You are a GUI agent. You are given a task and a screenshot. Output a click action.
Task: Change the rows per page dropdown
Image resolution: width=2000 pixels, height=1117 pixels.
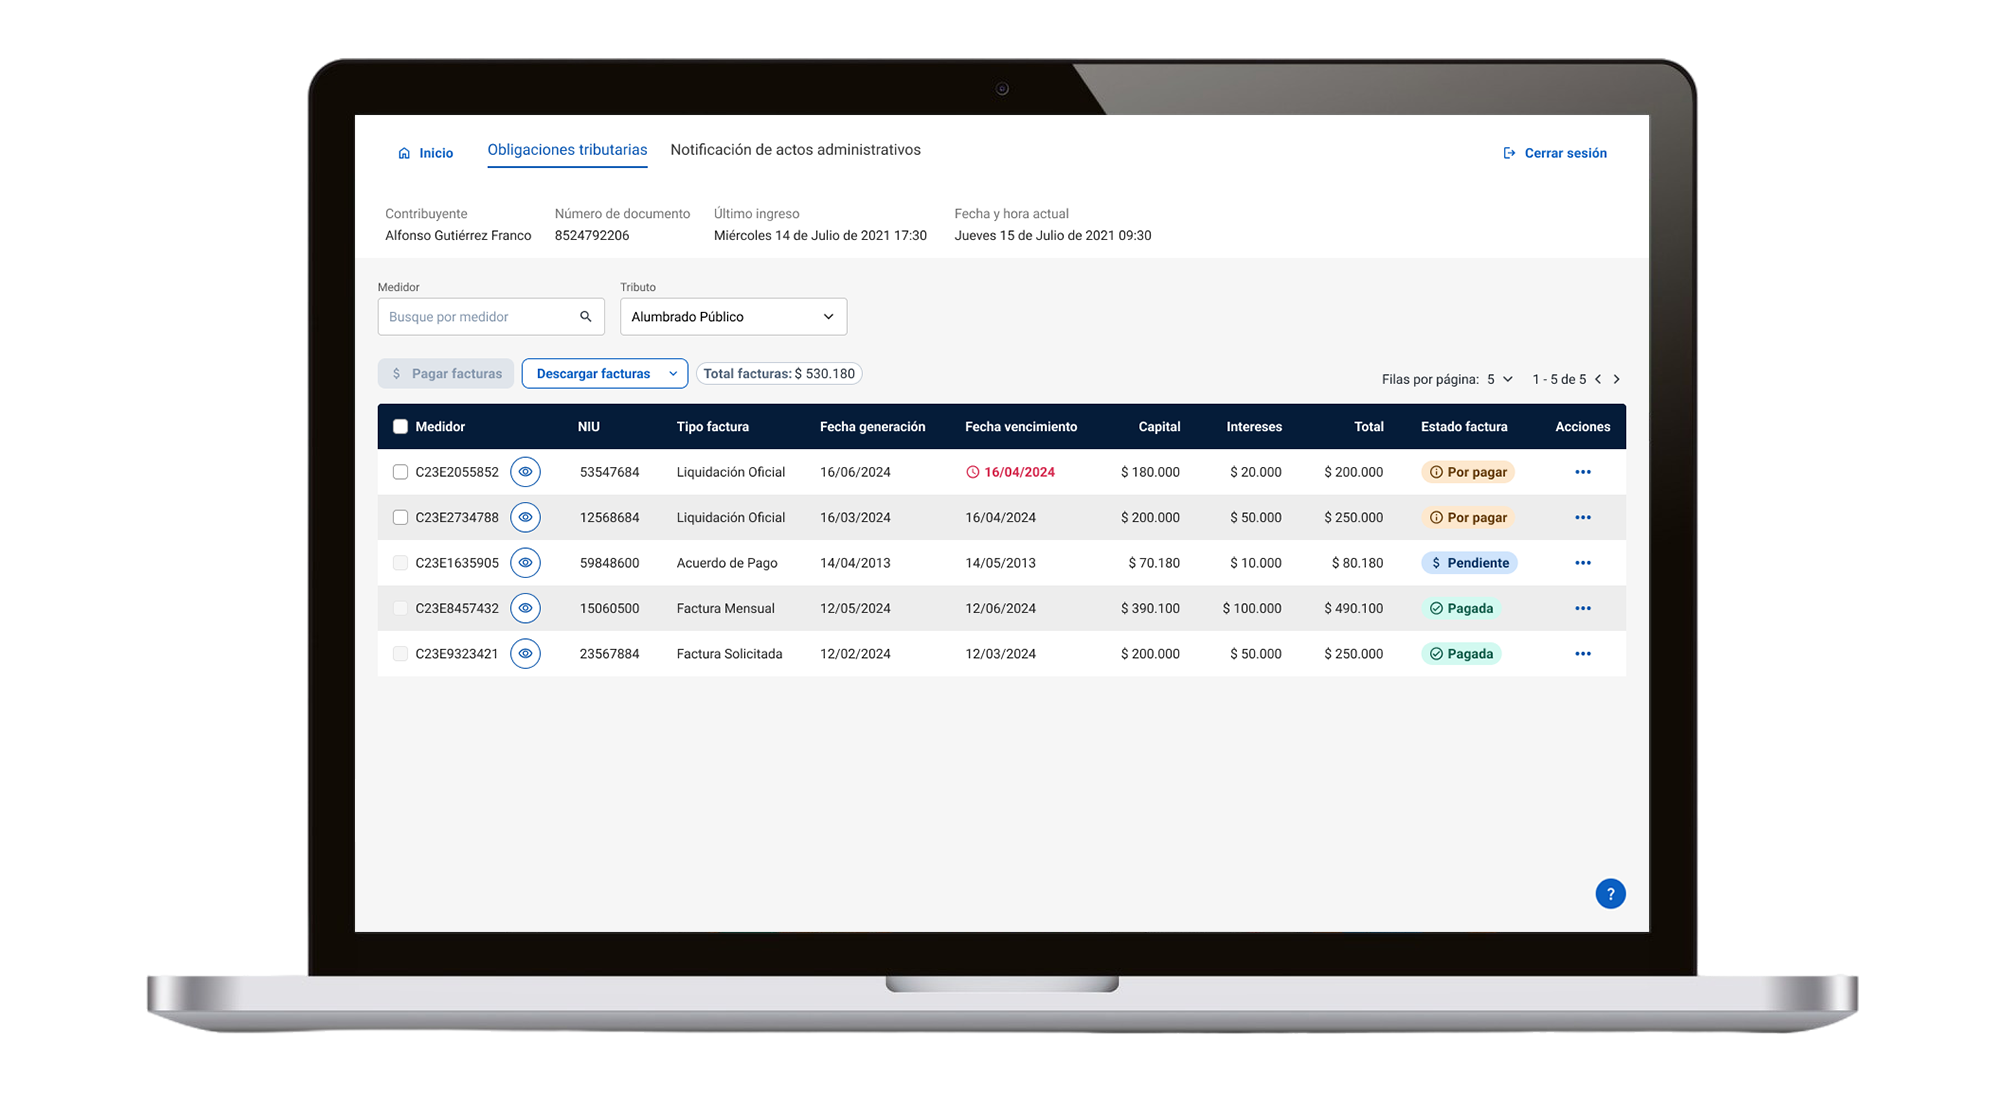(1499, 380)
